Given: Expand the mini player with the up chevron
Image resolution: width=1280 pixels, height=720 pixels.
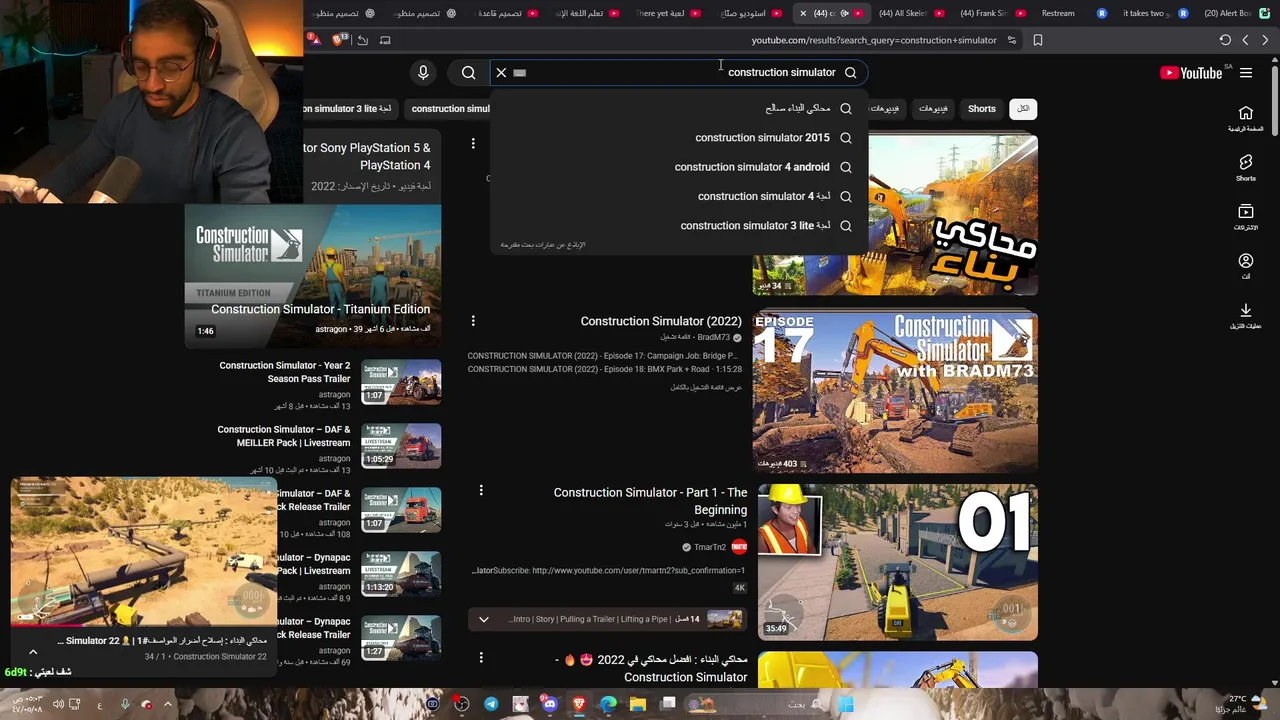Looking at the screenshot, I should [x=33, y=652].
